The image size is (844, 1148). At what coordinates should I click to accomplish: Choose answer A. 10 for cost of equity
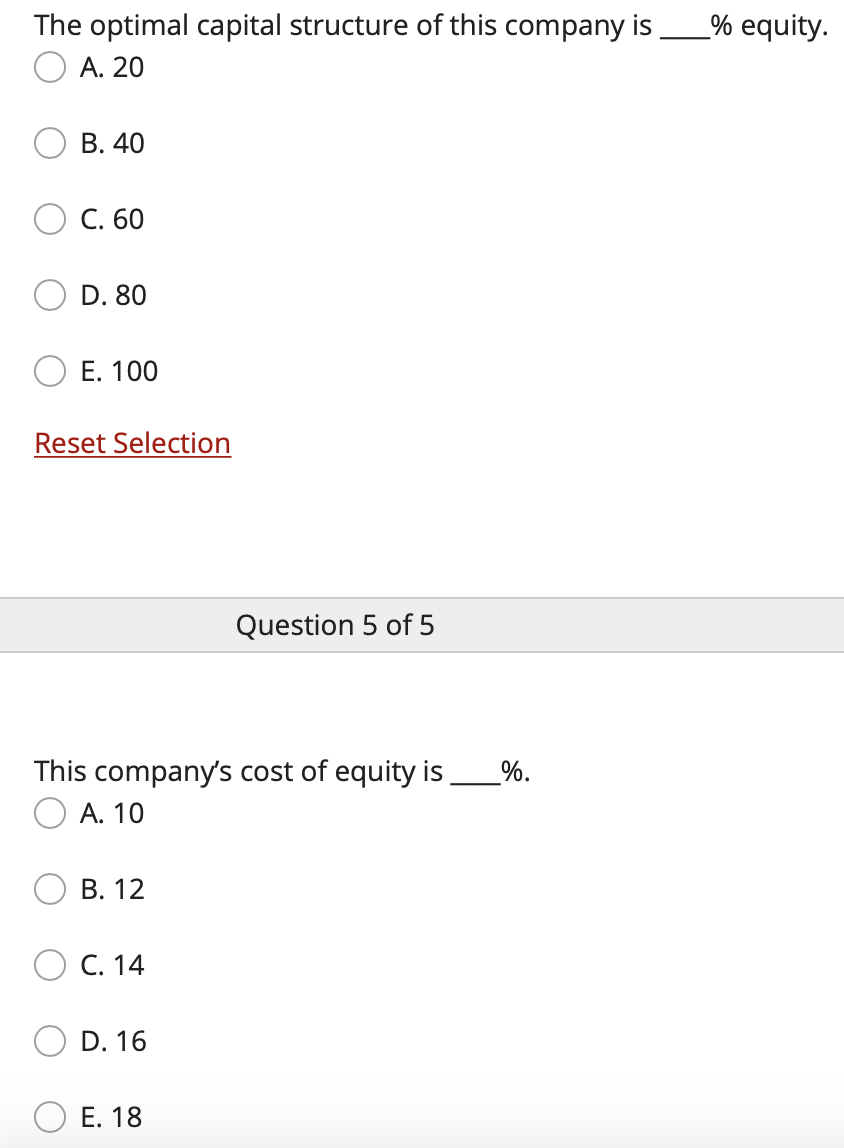(x=49, y=813)
